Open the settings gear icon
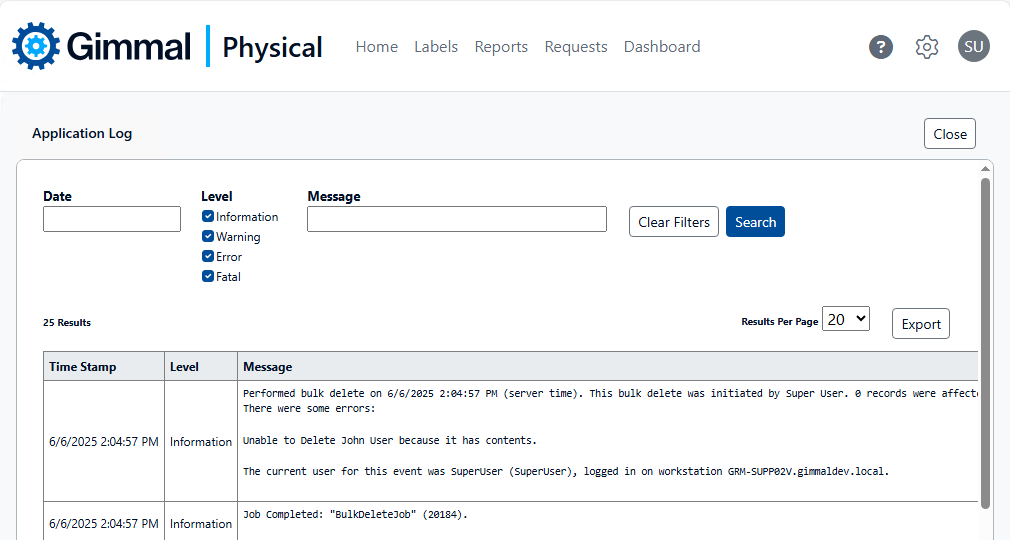Image resolution: width=1010 pixels, height=540 pixels. point(927,46)
